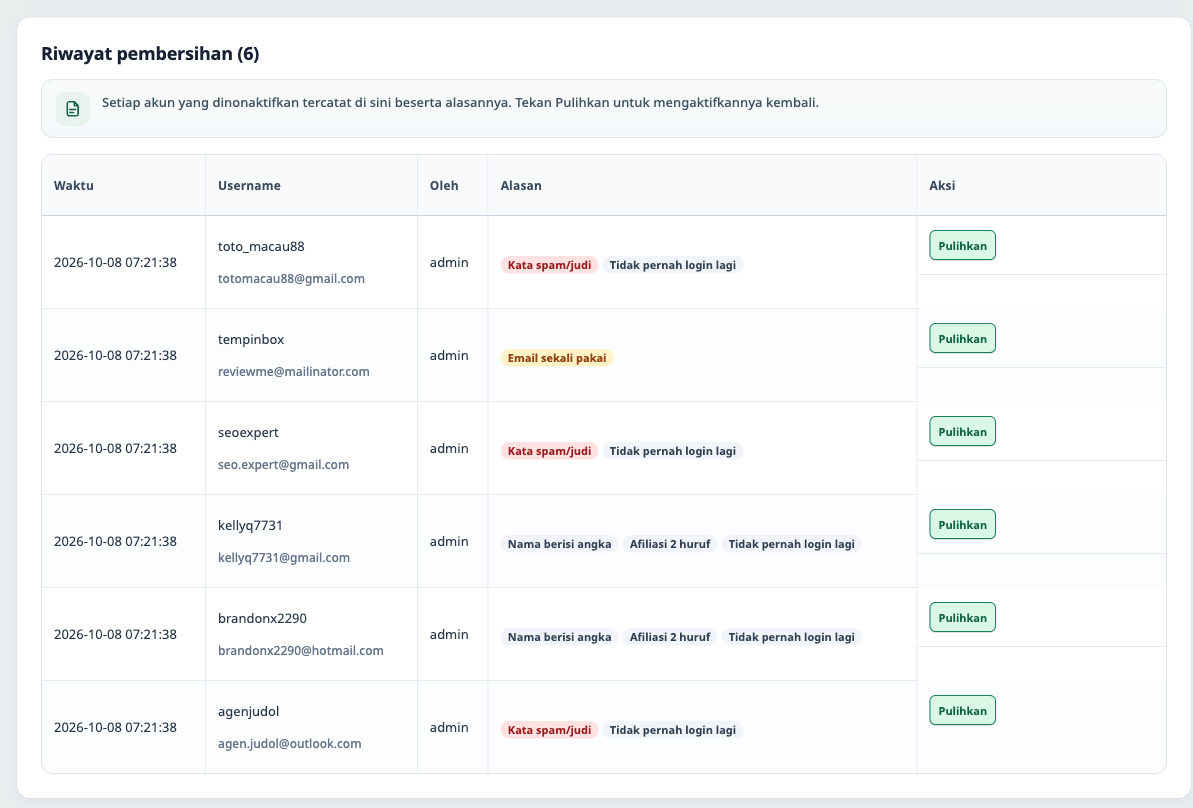The width and height of the screenshot is (1193, 808).
Task: Click the Nama berisi angka tag for brandonx2290
Action: (x=559, y=637)
